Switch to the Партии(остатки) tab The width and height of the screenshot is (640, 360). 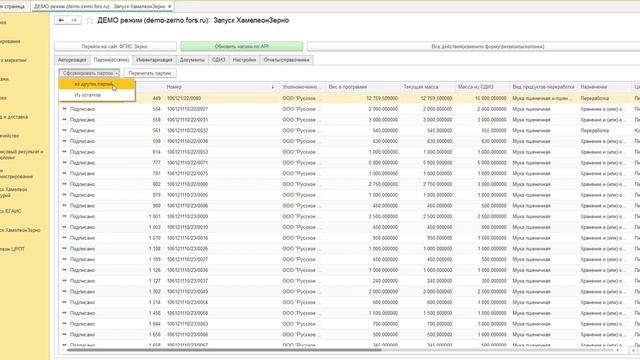pos(111,60)
